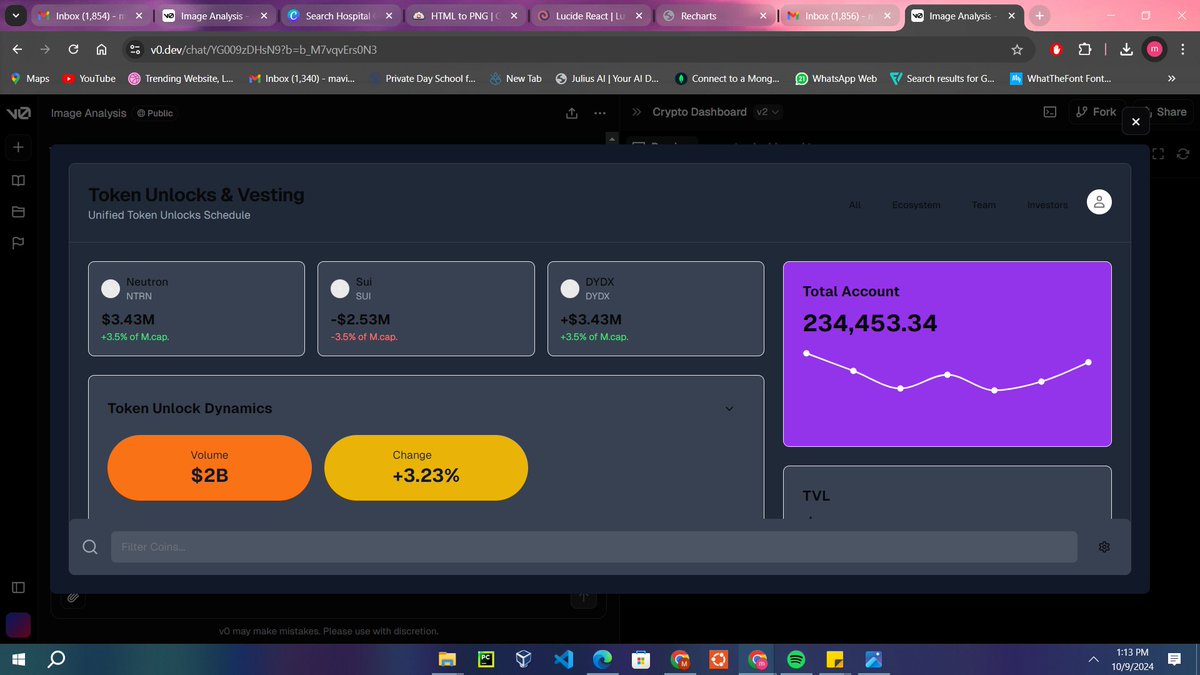Open the WhatsApp Web bookmark

836,78
